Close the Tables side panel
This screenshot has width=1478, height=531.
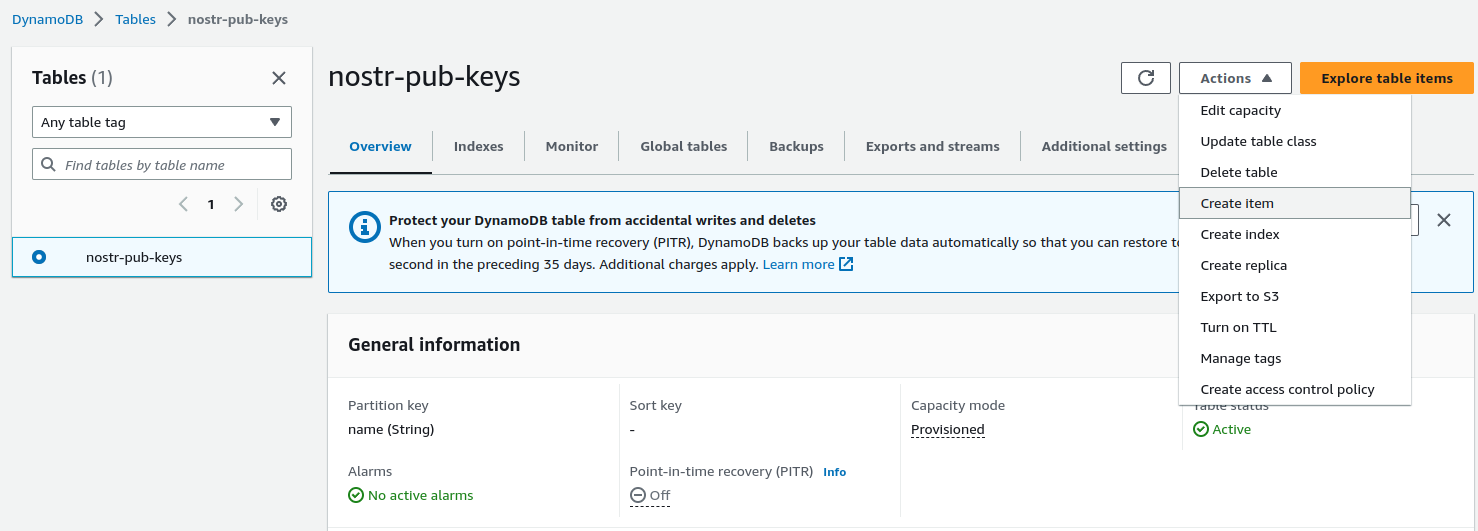click(279, 78)
